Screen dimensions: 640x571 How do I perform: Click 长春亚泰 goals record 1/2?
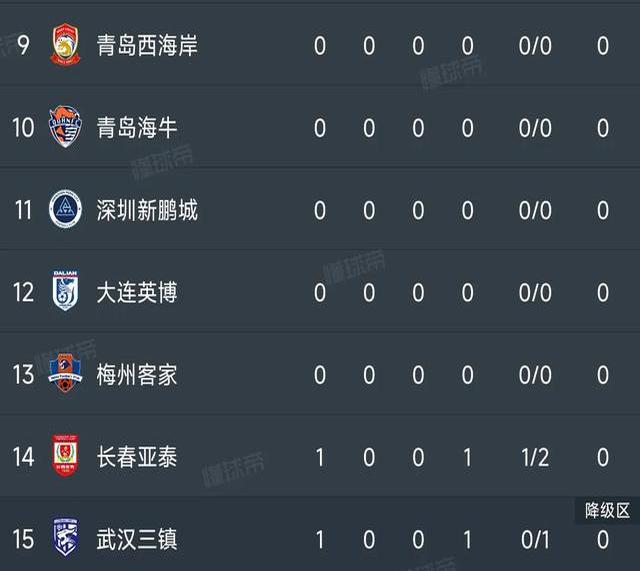click(535, 457)
